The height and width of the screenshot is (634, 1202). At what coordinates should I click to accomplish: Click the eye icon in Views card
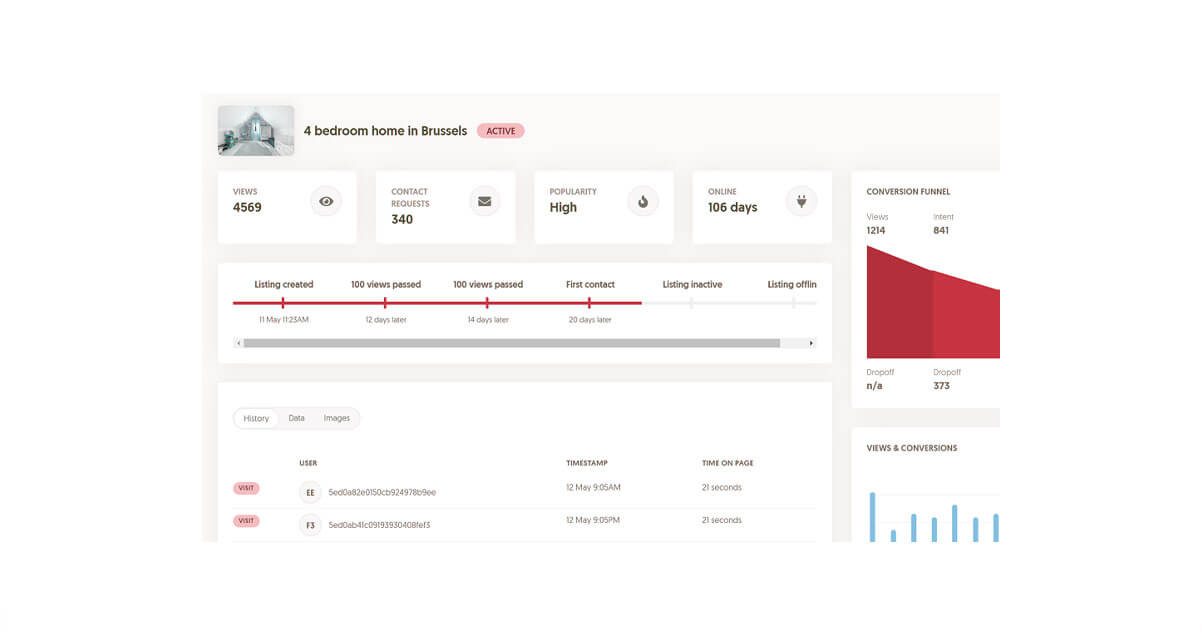[326, 201]
